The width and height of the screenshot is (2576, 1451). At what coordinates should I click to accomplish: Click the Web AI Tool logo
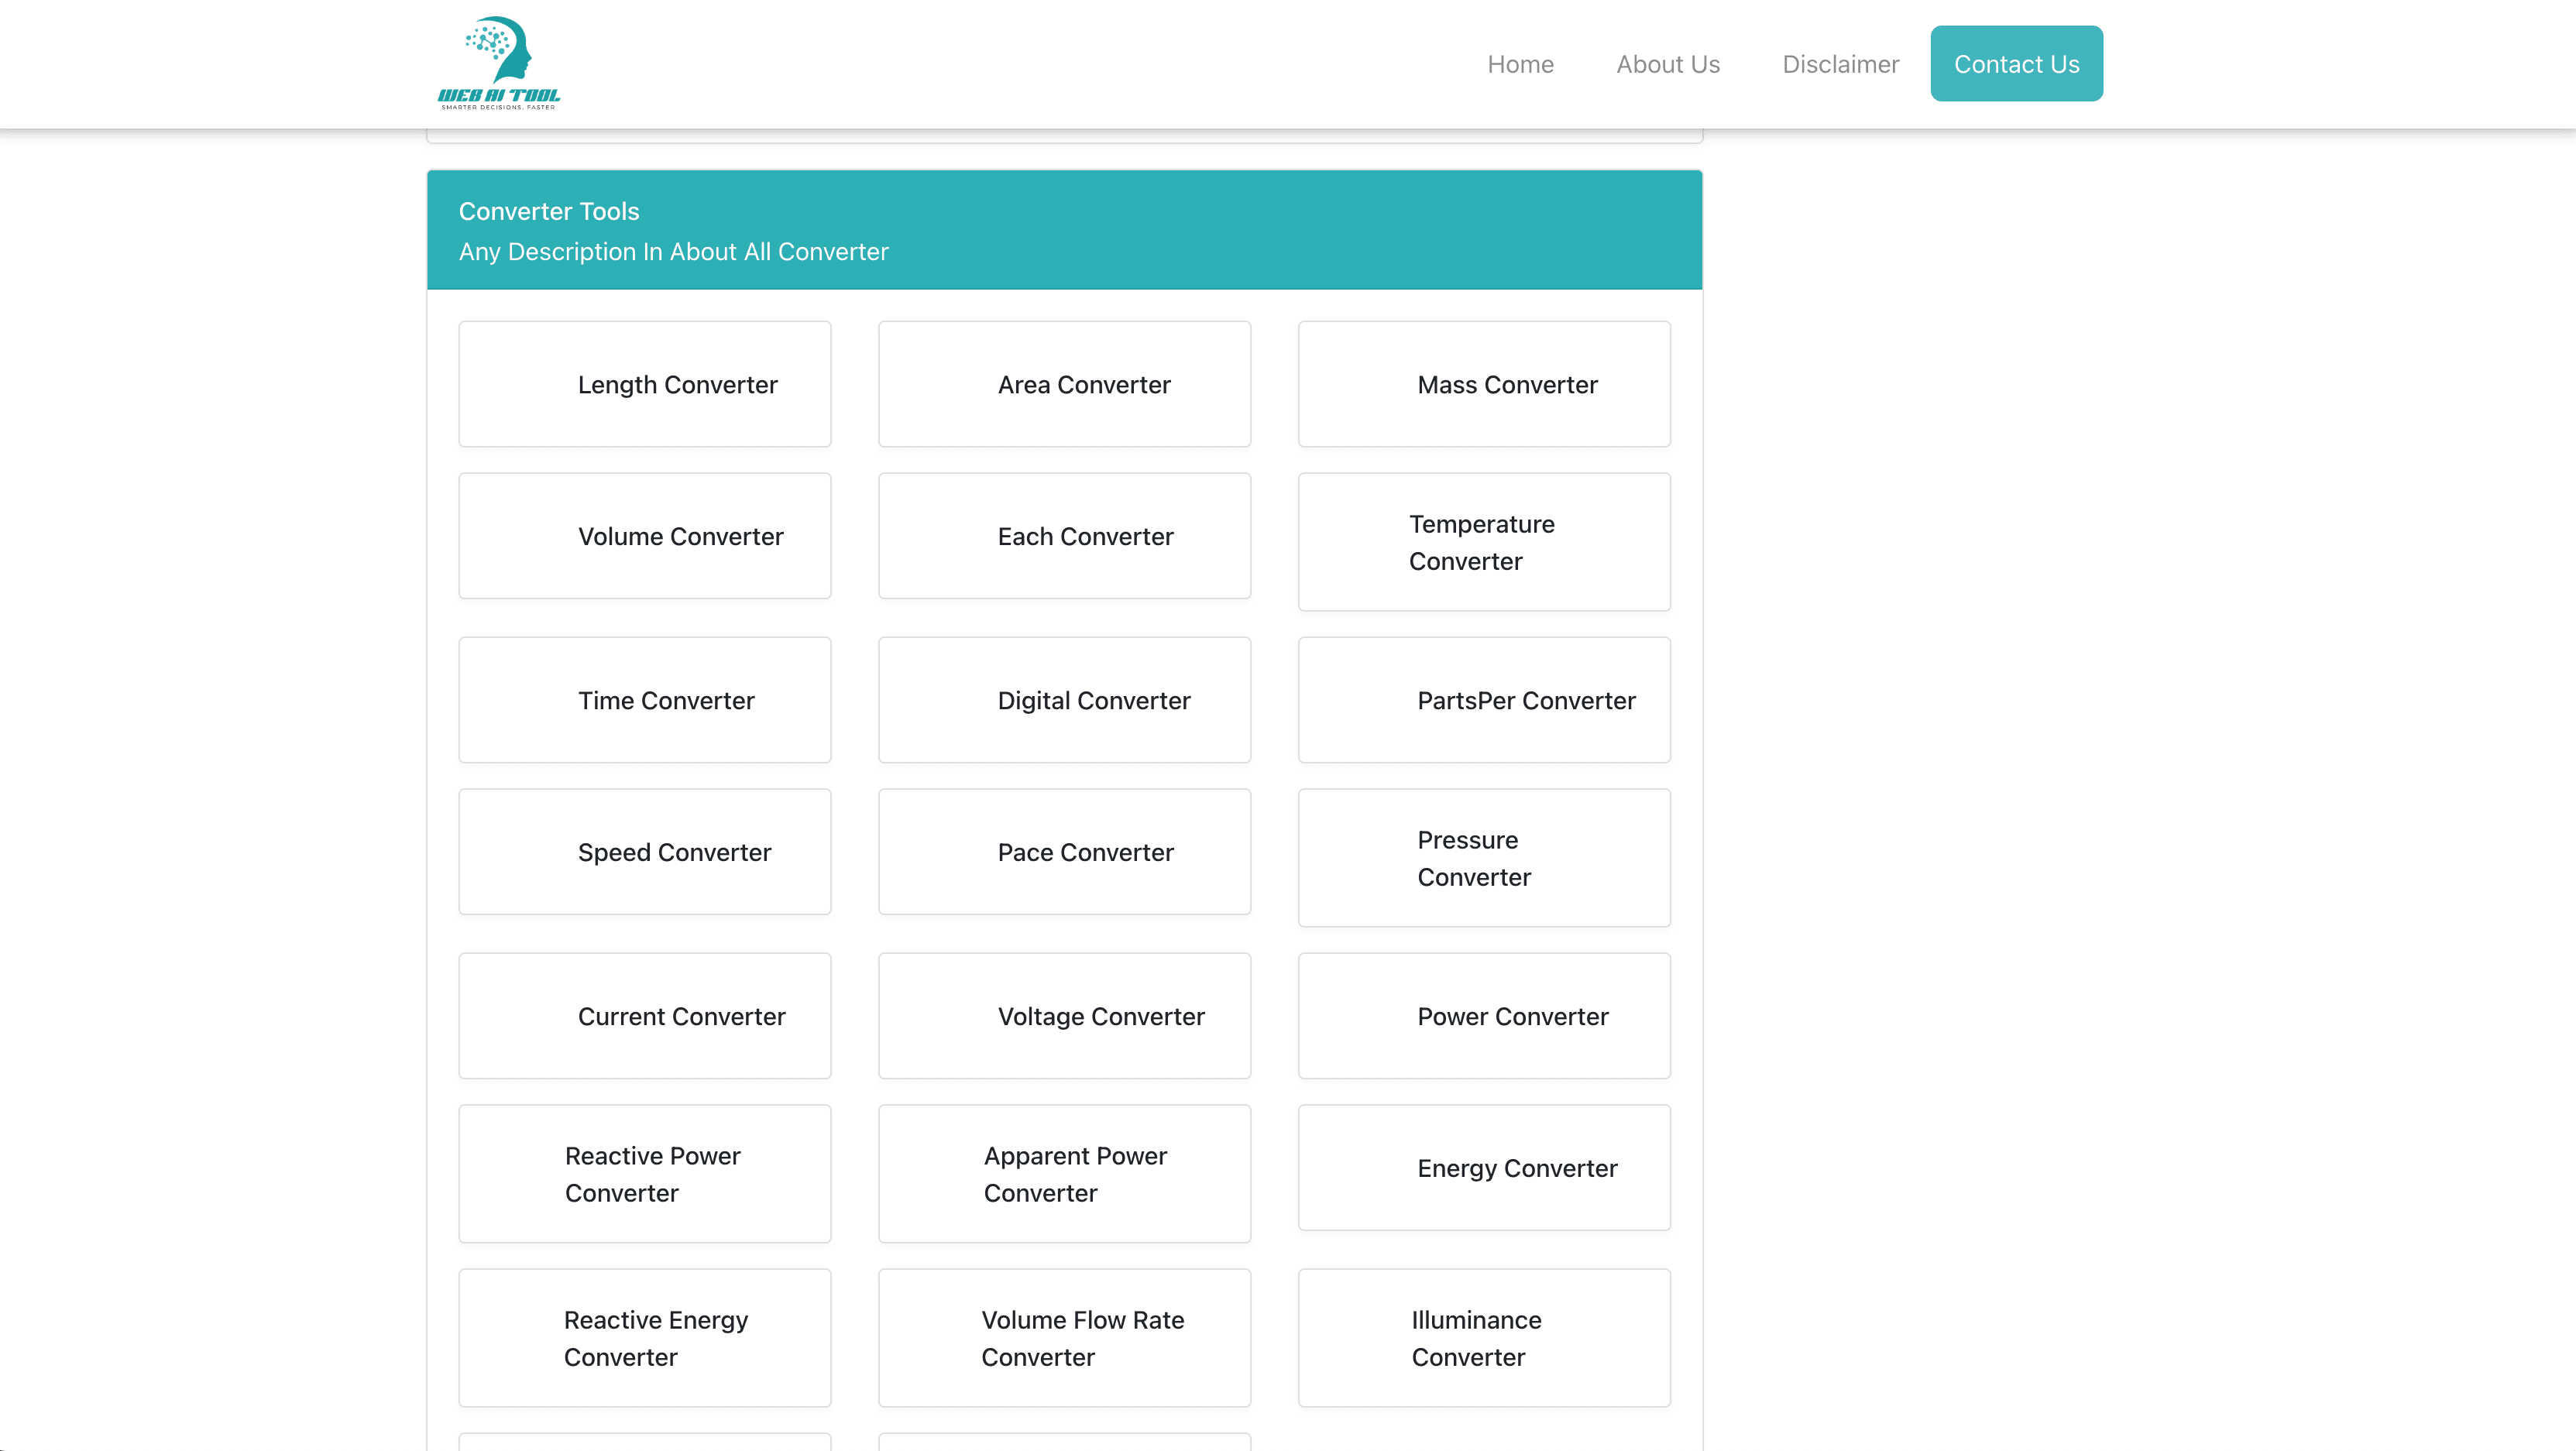coord(499,63)
